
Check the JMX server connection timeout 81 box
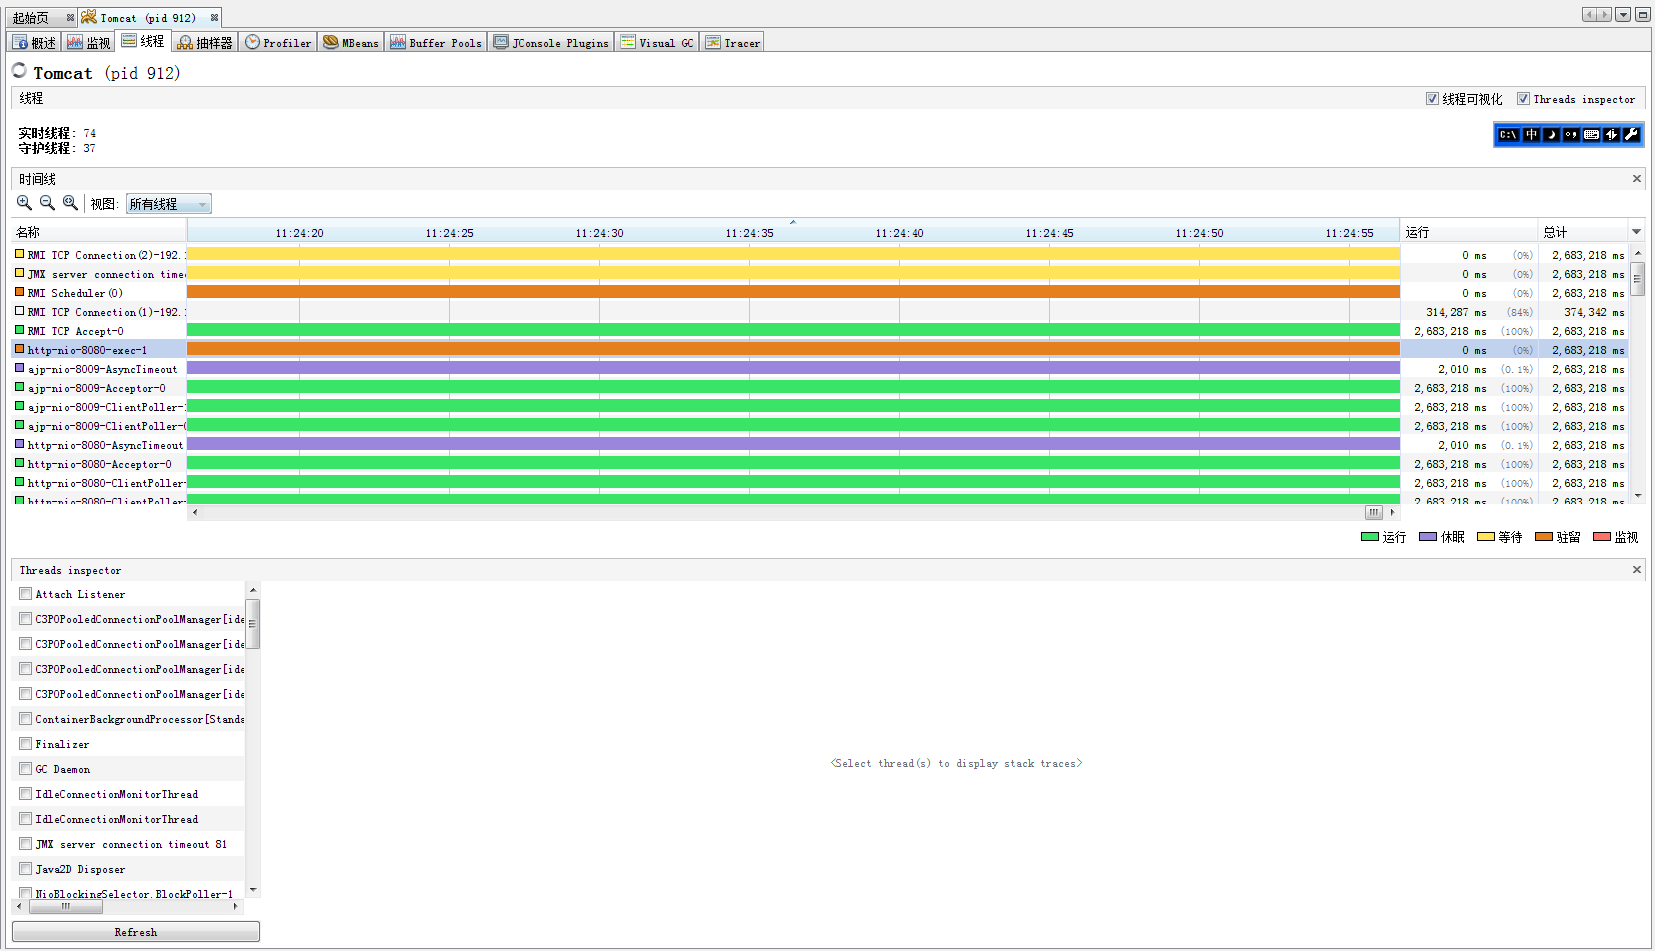26,844
